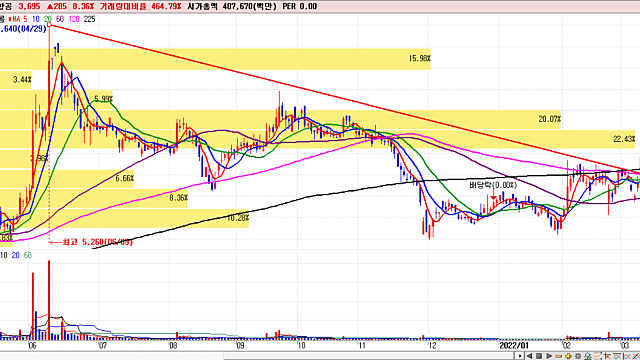This screenshot has height=360, width=640.
Task: Click the square stop button in chart toolbar
Action: pyautogui.click(x=539, y=356)
